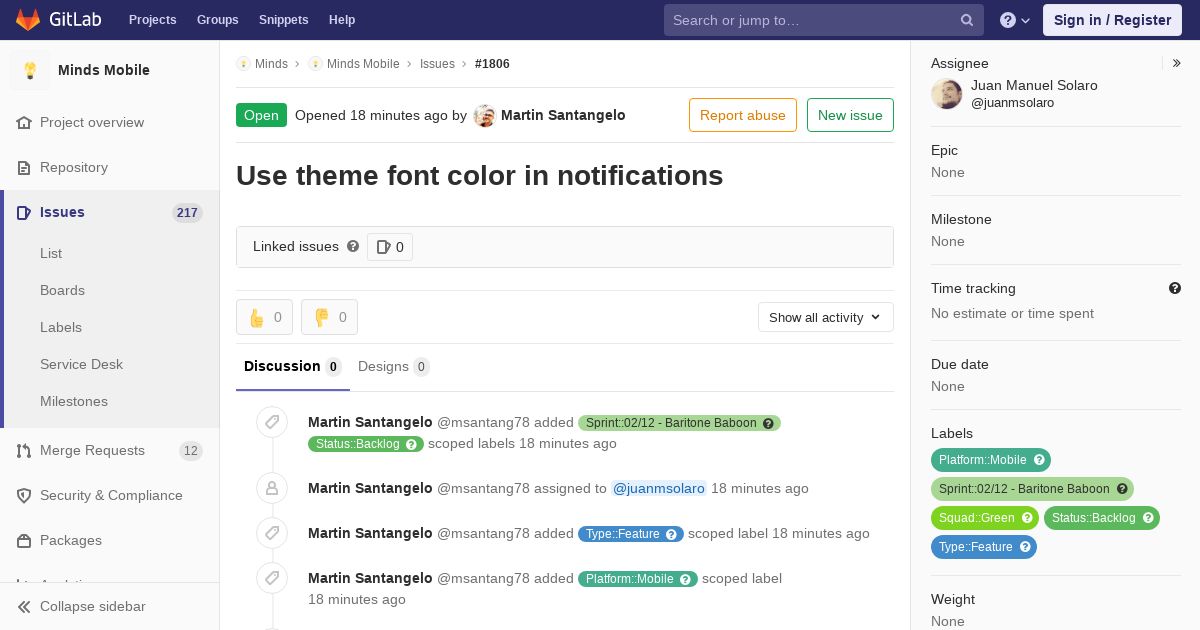Viewport: 1200px width, 630px height.
Task: Click the Linked issues help icon
Action: click(x=353, y=246)
